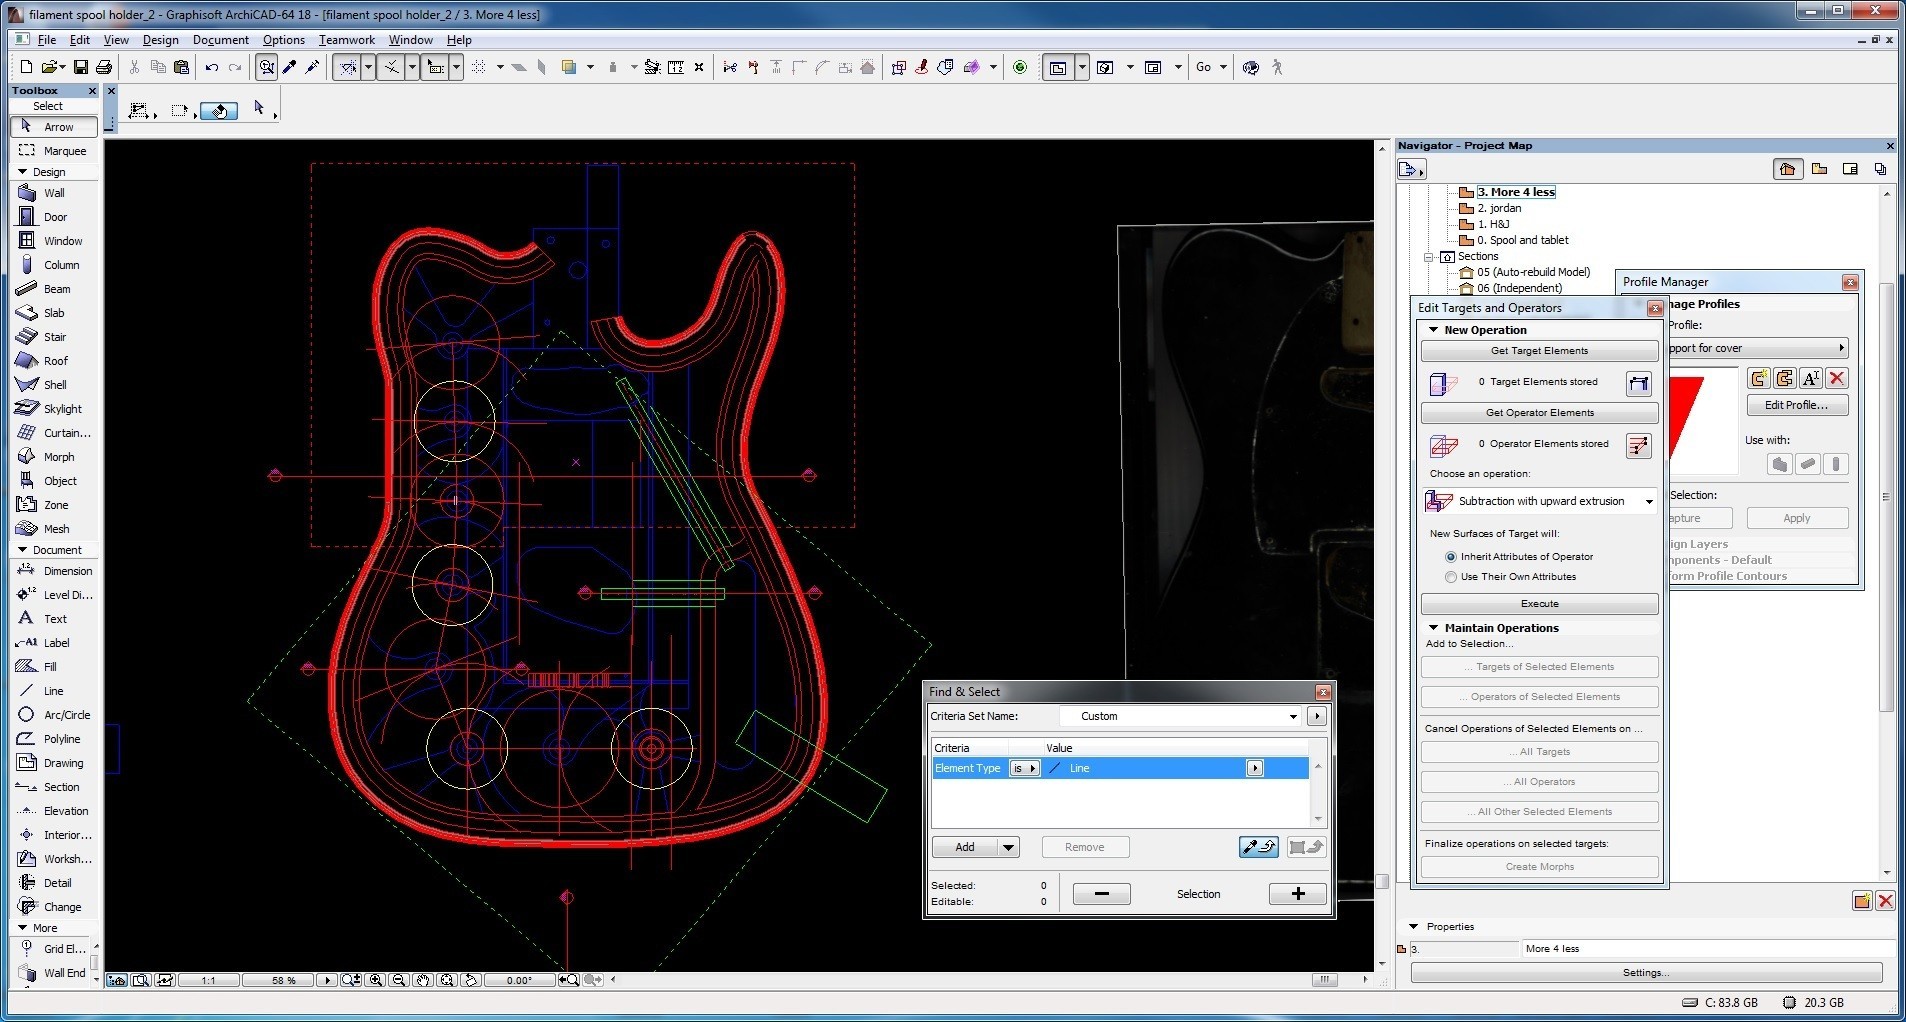The width and height of the screenshot is (1906, 1022).
Task: Toggle the Use with Beam button
Action: point(1808,464)
